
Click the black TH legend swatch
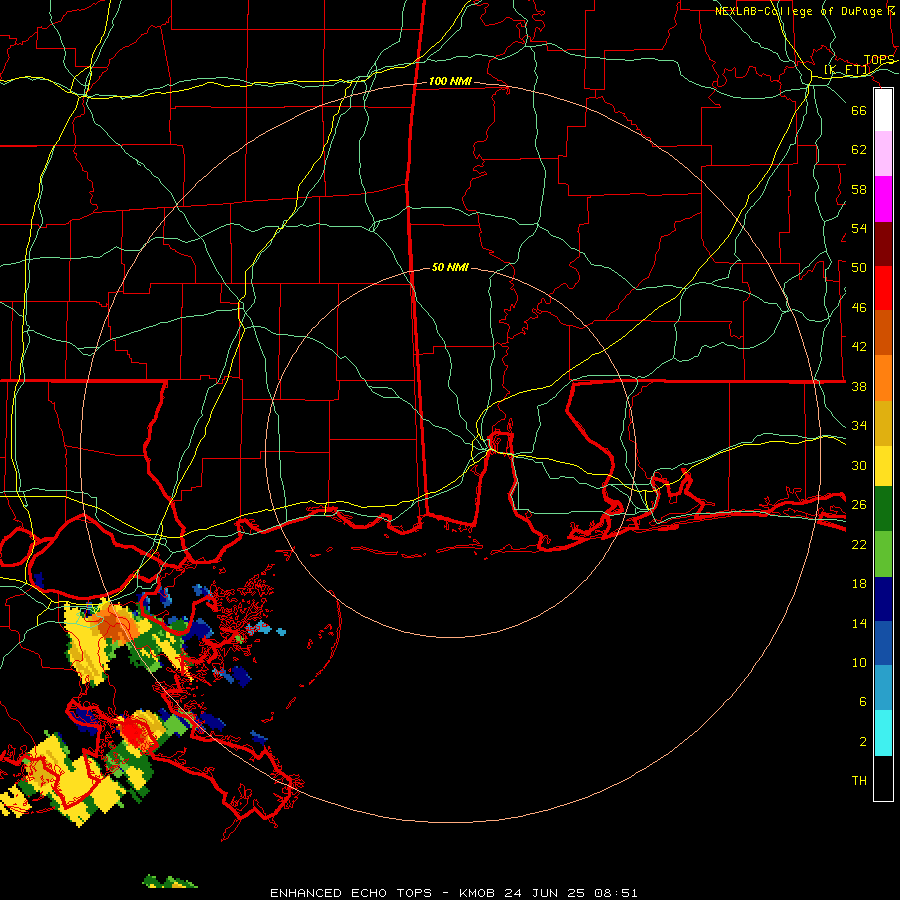[883, 778]
